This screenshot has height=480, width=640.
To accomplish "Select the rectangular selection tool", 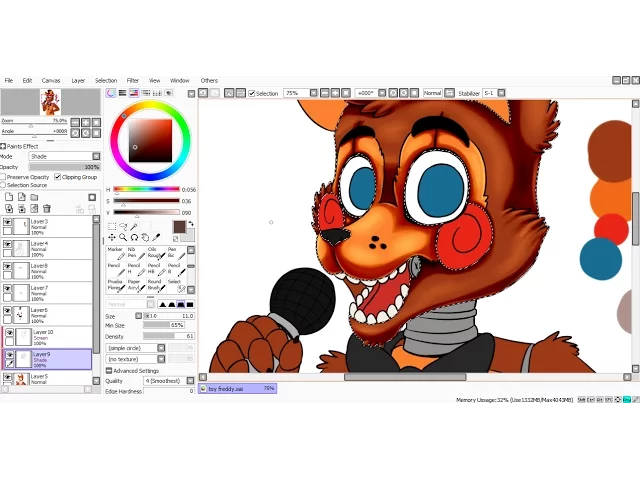I will click(x=112, y=227).
